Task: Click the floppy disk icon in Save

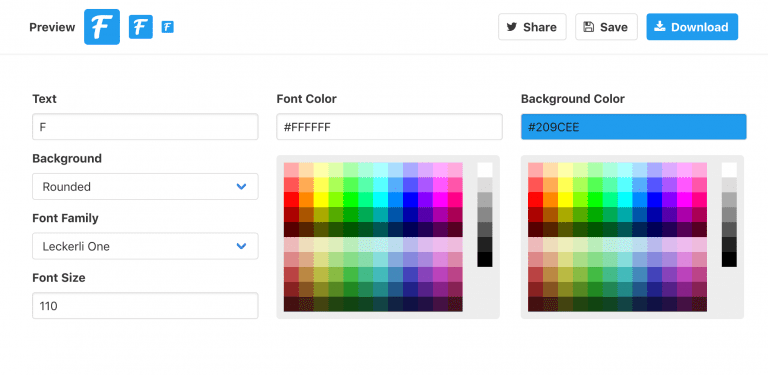Action: tap(588, 27)
